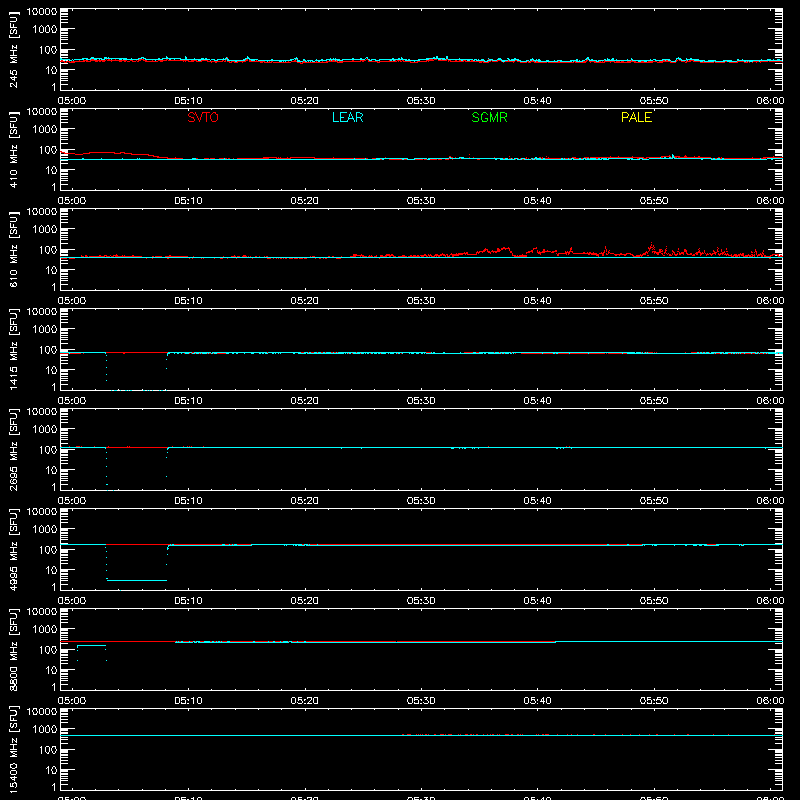Click the 100 y-axis value on 610 MHz plot
800x800 pixels.
point(48,250)
